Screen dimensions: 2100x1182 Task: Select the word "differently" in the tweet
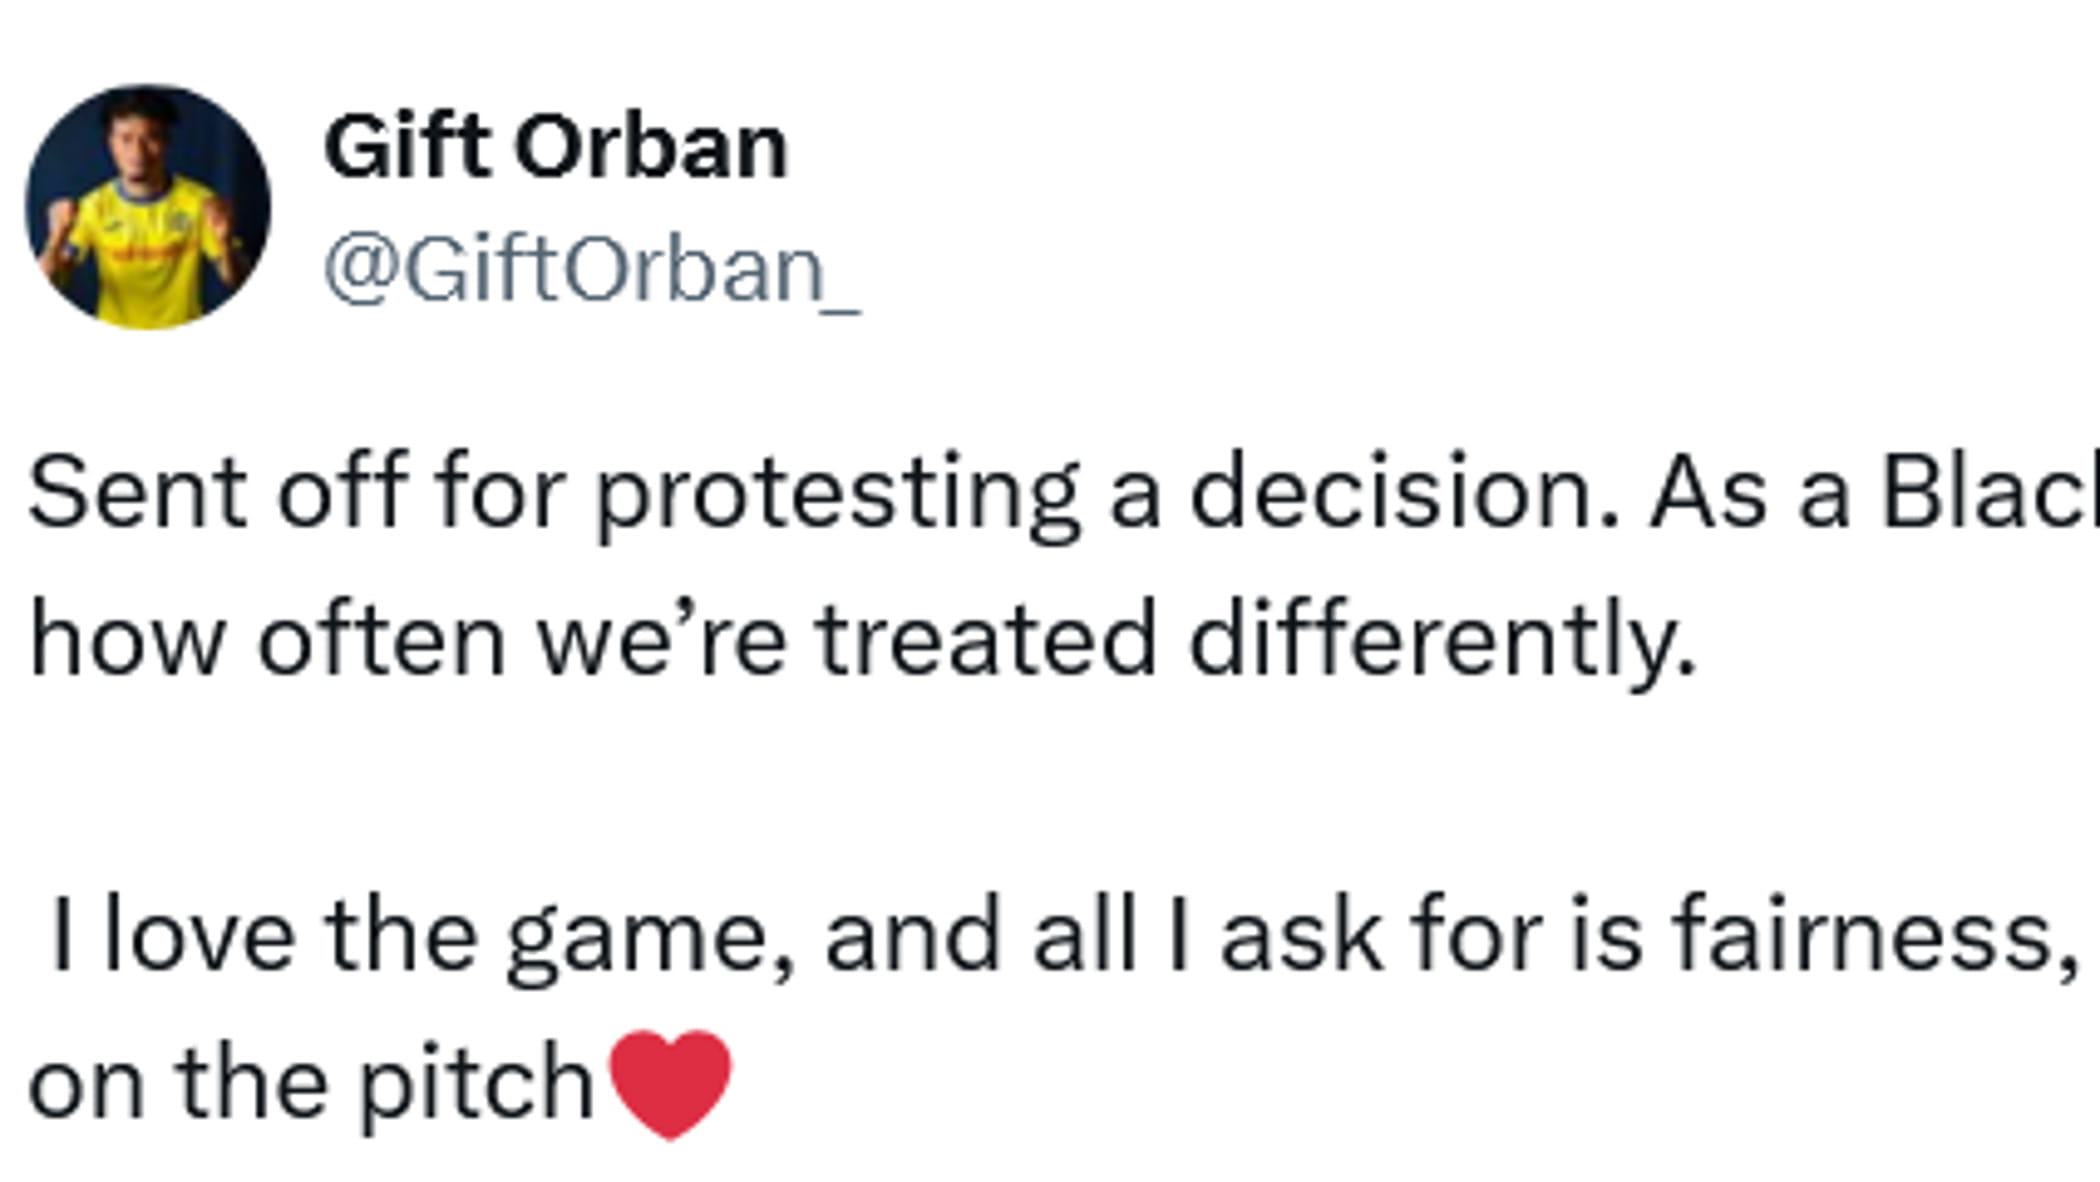tap(1443, 641)
